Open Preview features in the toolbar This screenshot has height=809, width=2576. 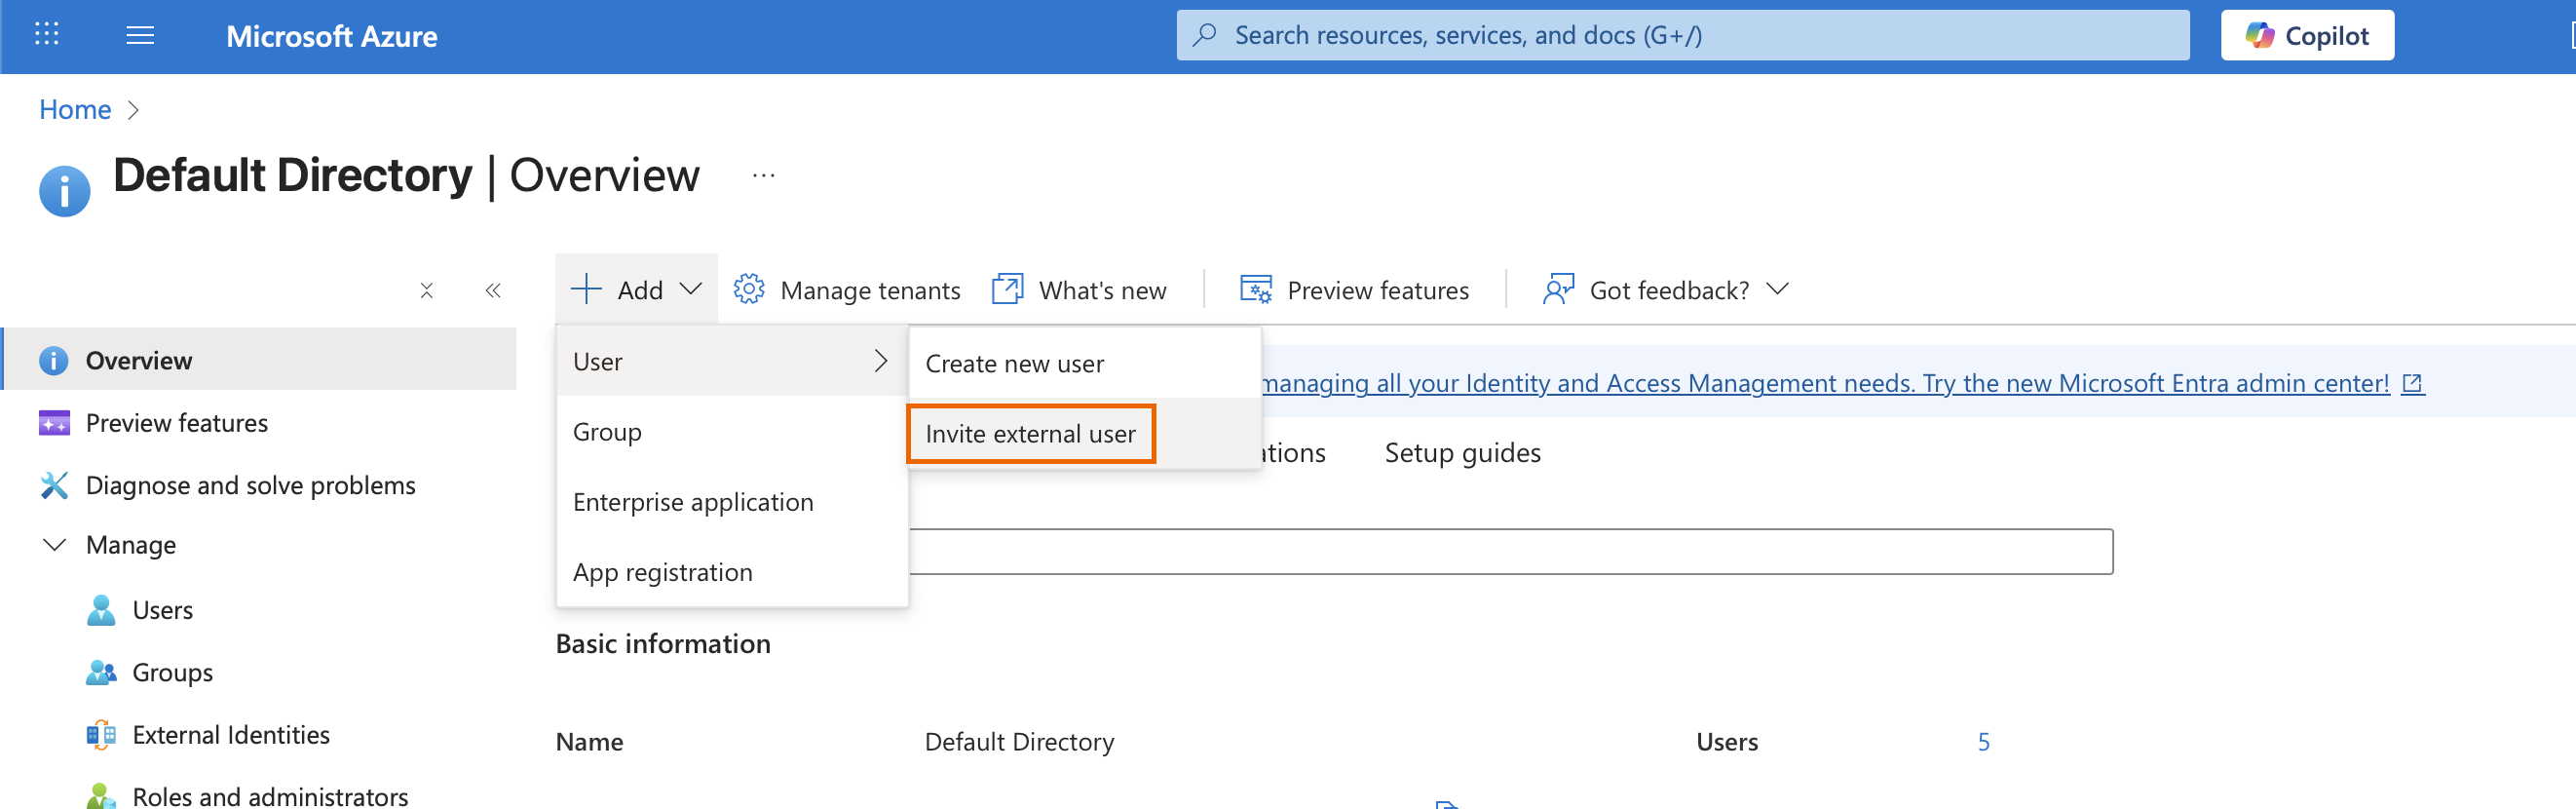click(1354, 290)
